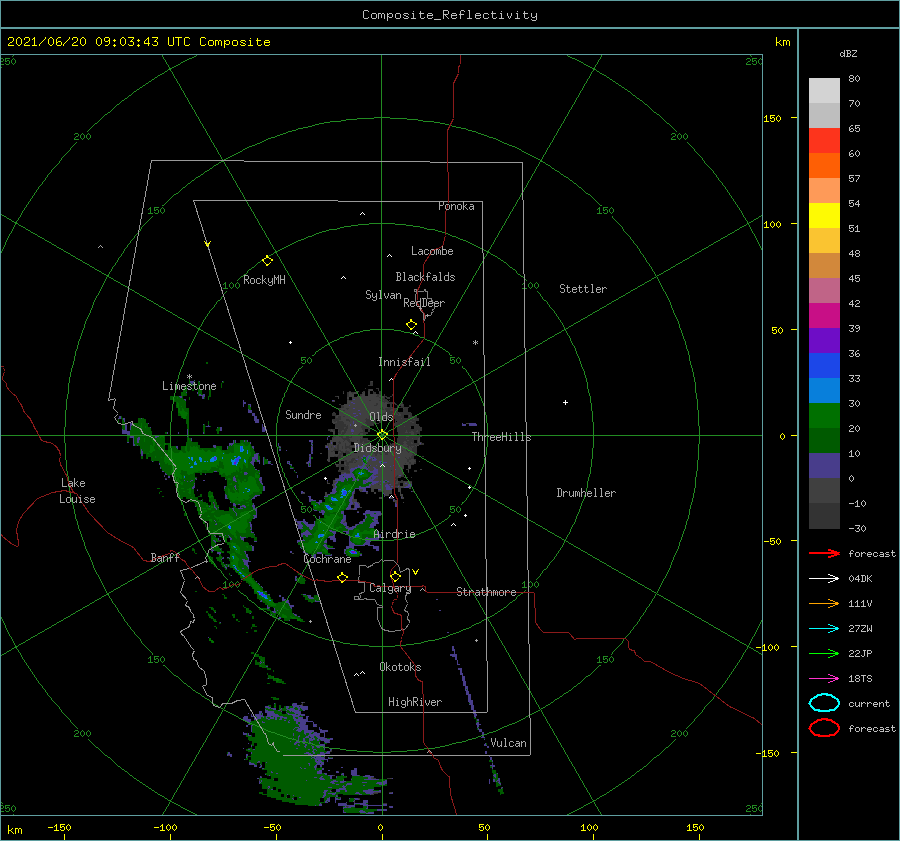
Task: Click the RedDeer city label
Action: tap(424, 303)
